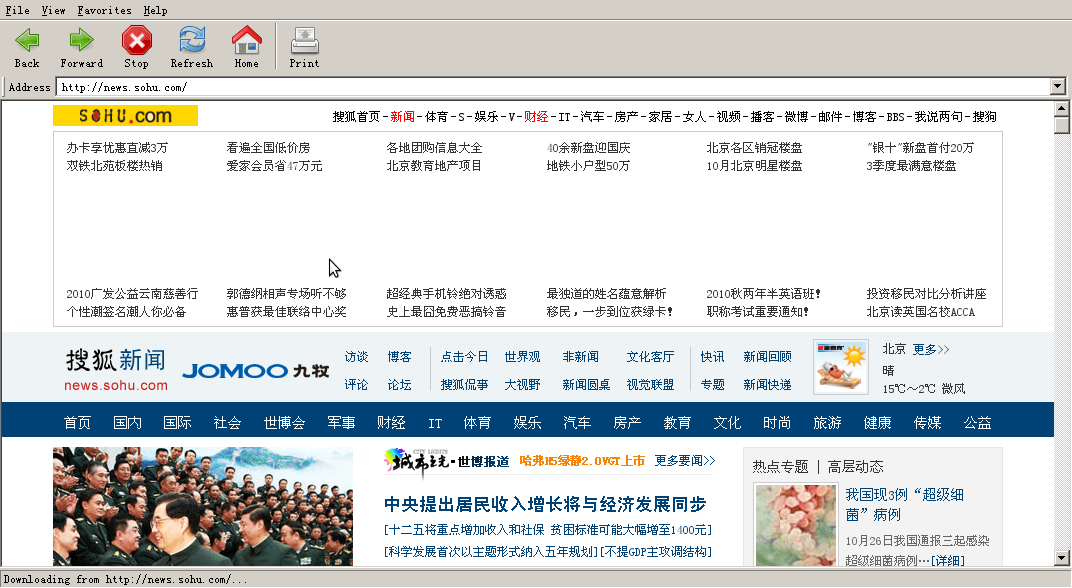Click the military group news photo
Screen dimensions: 1072x588
coord(203,506)
